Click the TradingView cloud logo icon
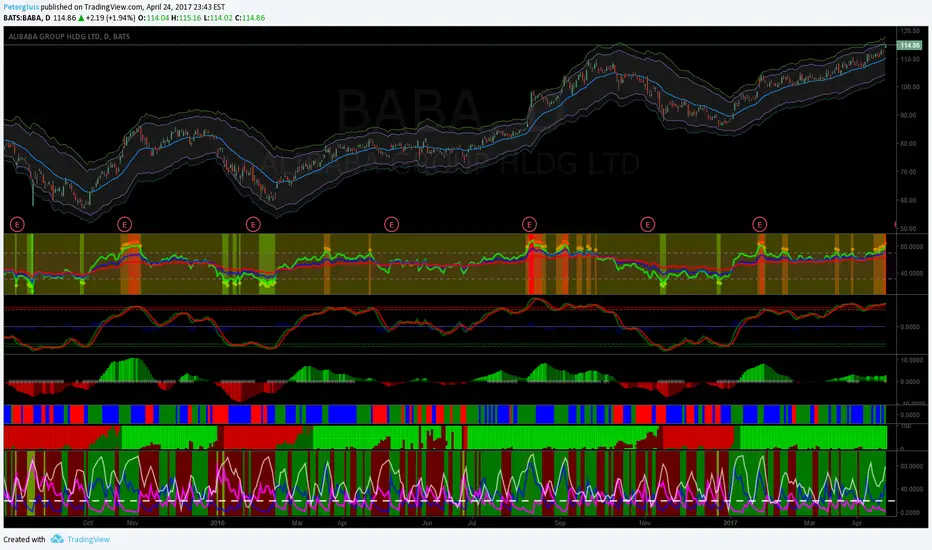Image resolution: width=932 pixels, height=550 pixels. click(57, 539)
